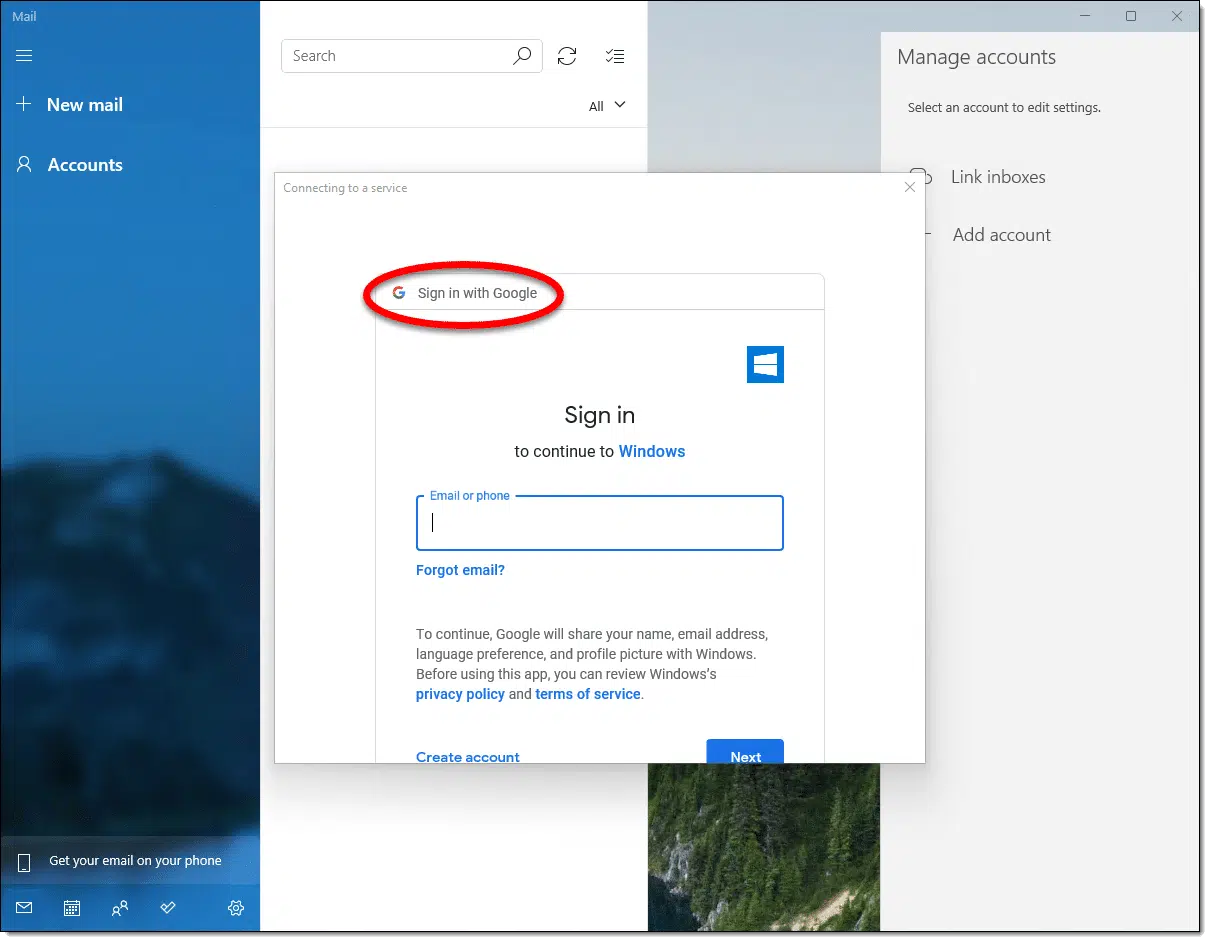The height and width of the screenshot is (942, 1210).
Task: Click the Google G logo
Action: tap(399, 293)
